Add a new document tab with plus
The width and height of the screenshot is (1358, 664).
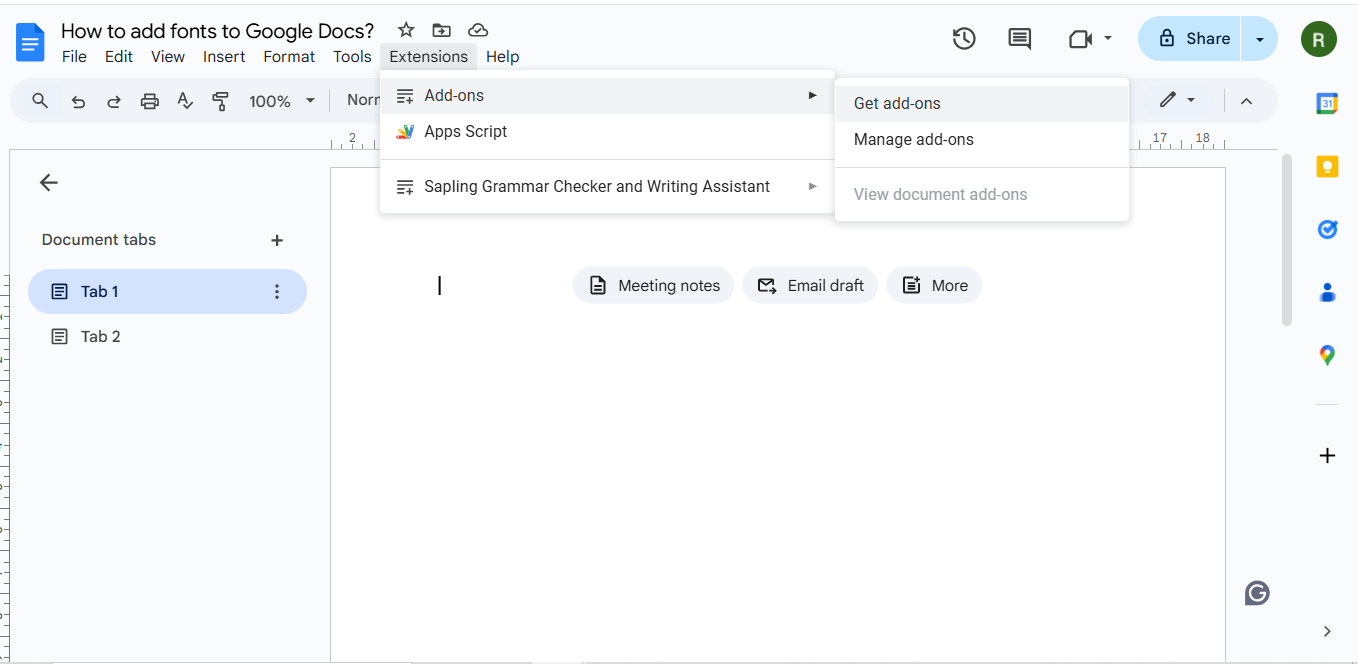click(277, 240)
